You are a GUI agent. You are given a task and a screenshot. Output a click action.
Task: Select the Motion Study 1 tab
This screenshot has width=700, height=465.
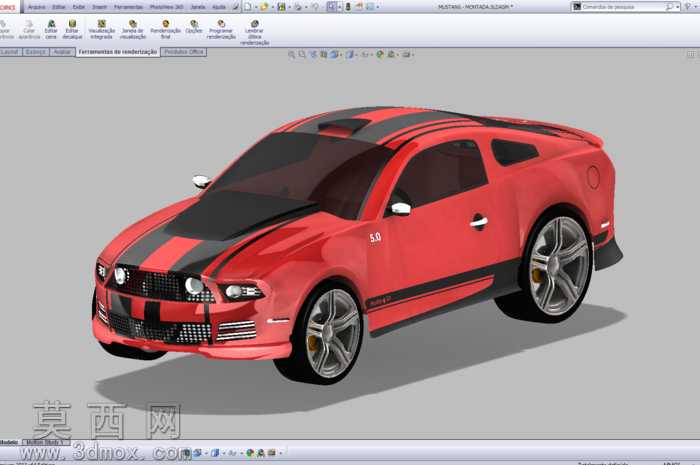coord(46,442)
